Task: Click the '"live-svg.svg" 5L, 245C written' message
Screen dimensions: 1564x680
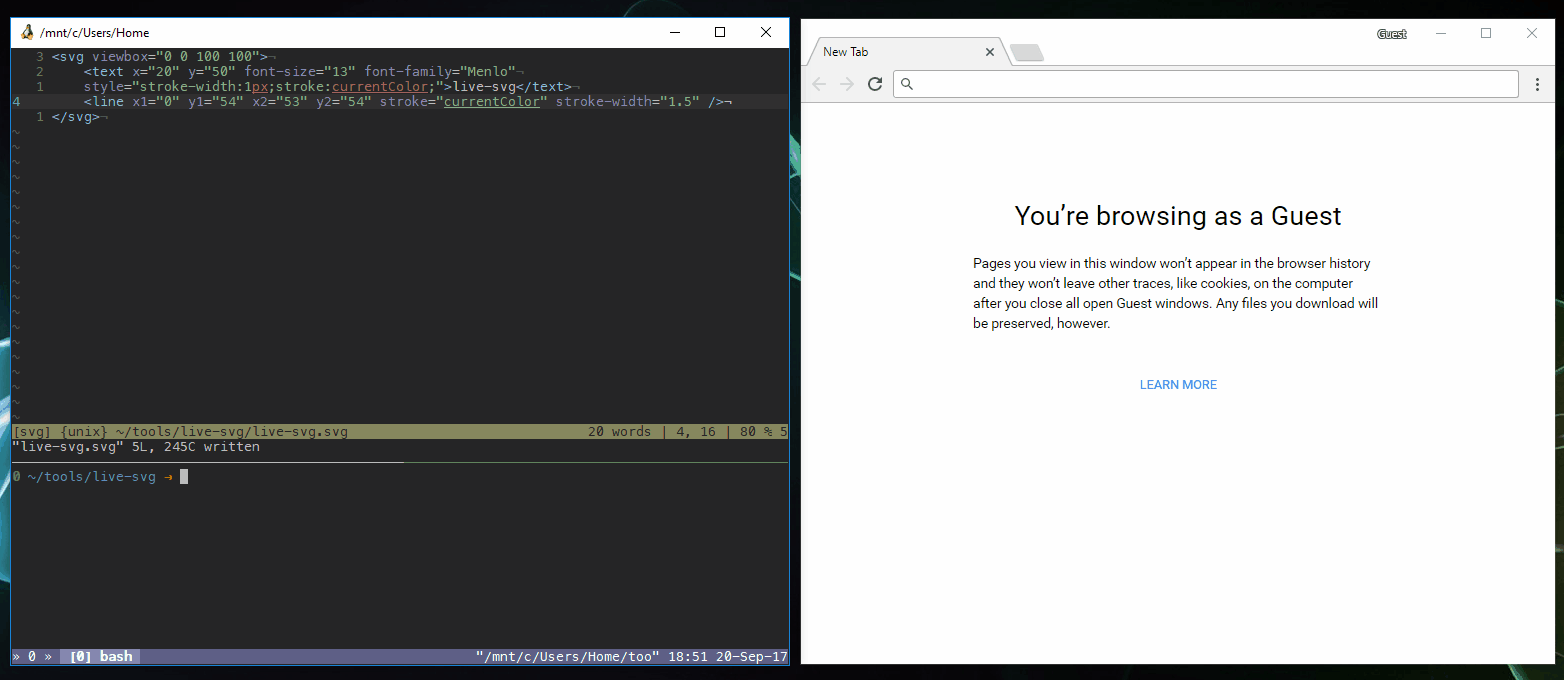Action: click(x=136, y=447)
